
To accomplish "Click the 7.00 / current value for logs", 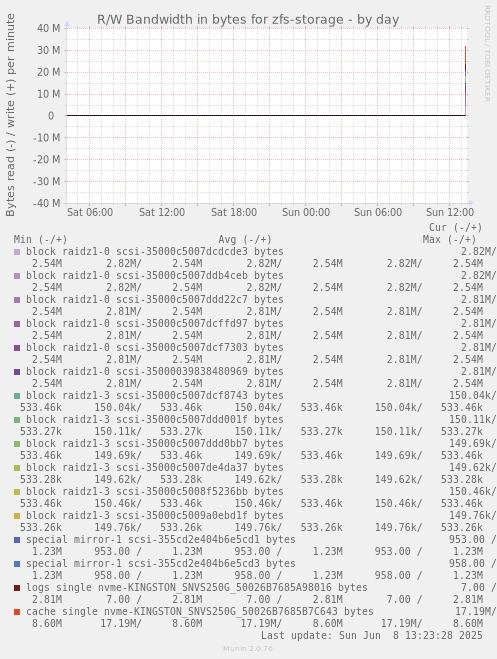I will [x=479, y=587].
